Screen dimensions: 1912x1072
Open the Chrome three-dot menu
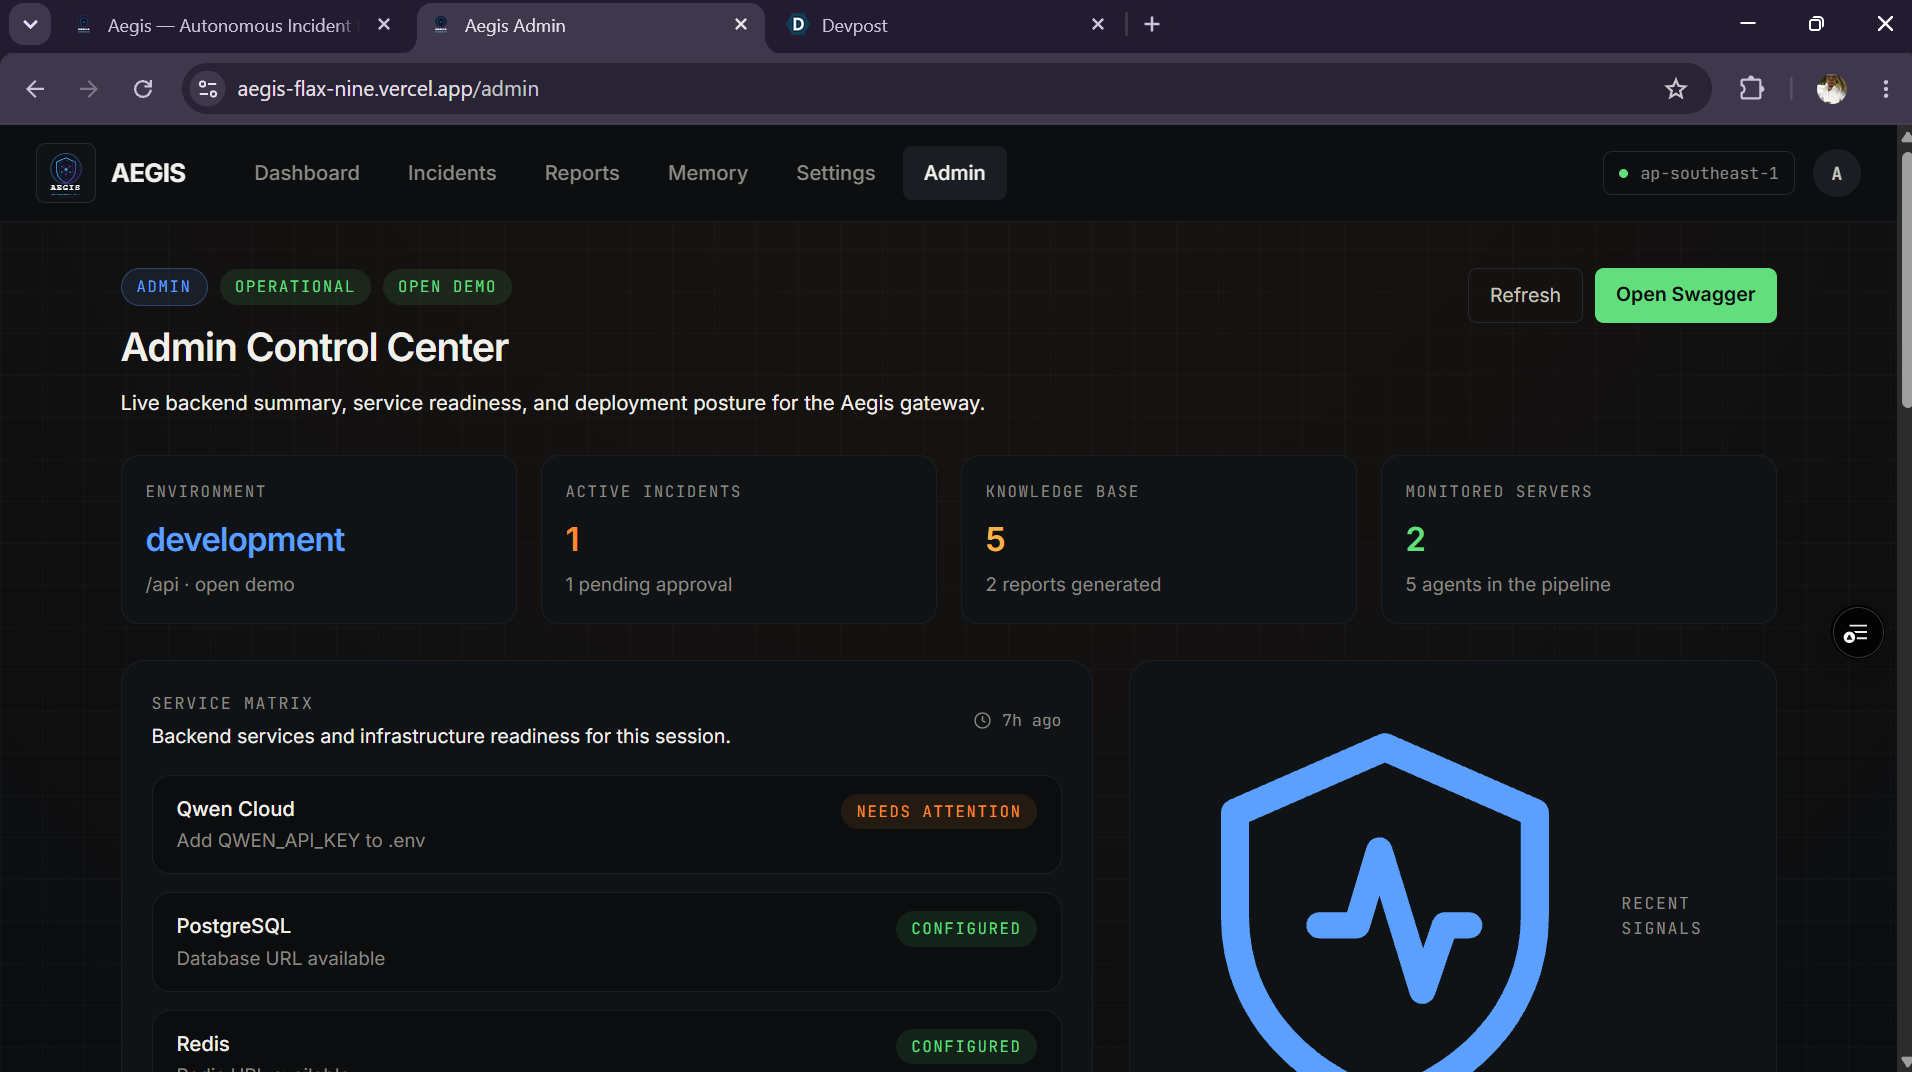point(1886,89)
